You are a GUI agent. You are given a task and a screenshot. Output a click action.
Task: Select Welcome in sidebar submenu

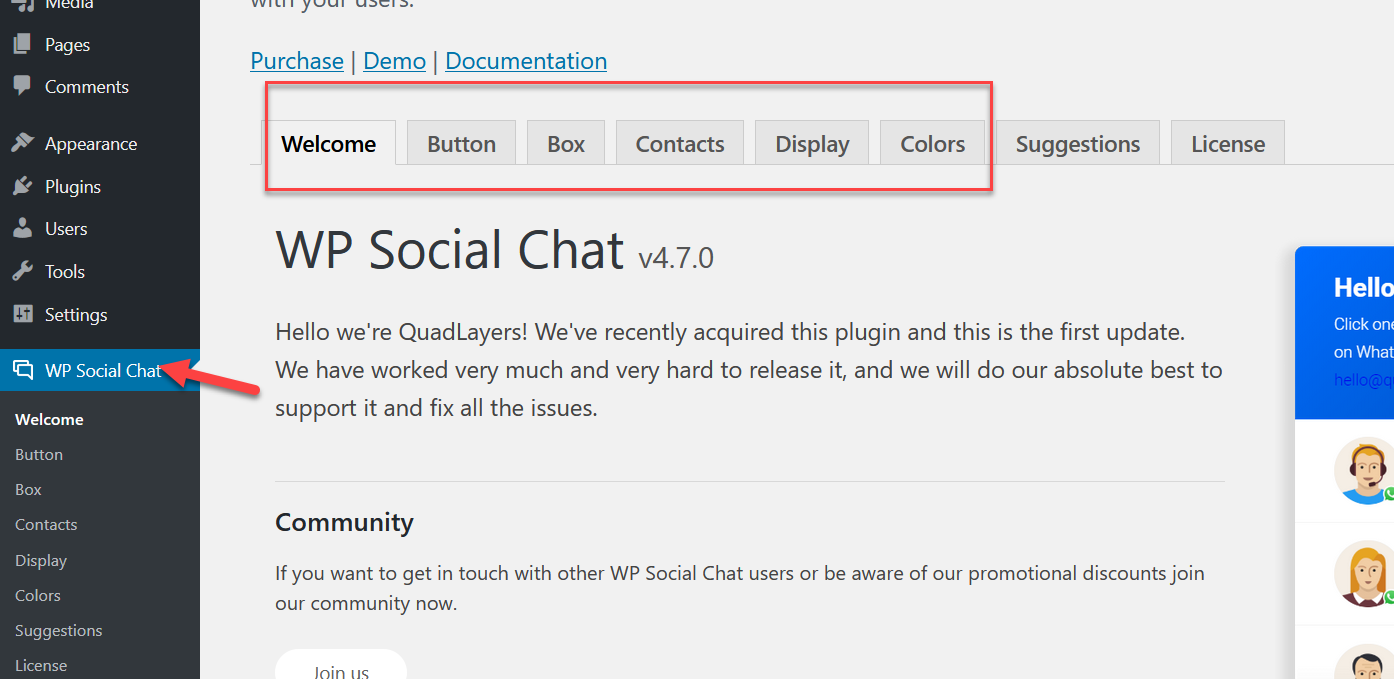coord(49,419)
